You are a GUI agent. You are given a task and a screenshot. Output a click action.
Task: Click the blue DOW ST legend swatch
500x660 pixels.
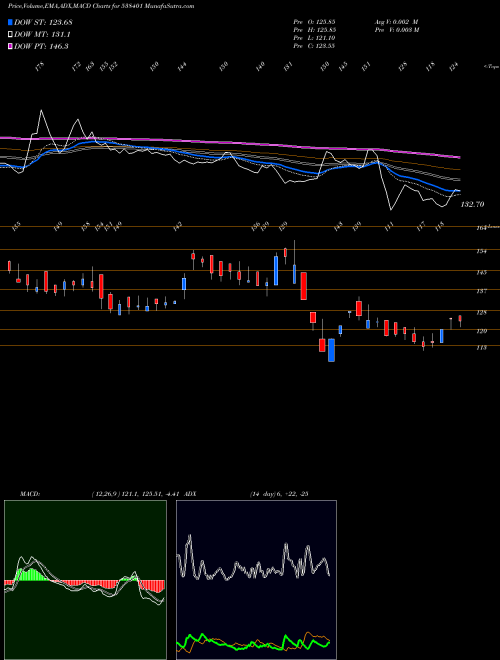click(x=10, y=22)
